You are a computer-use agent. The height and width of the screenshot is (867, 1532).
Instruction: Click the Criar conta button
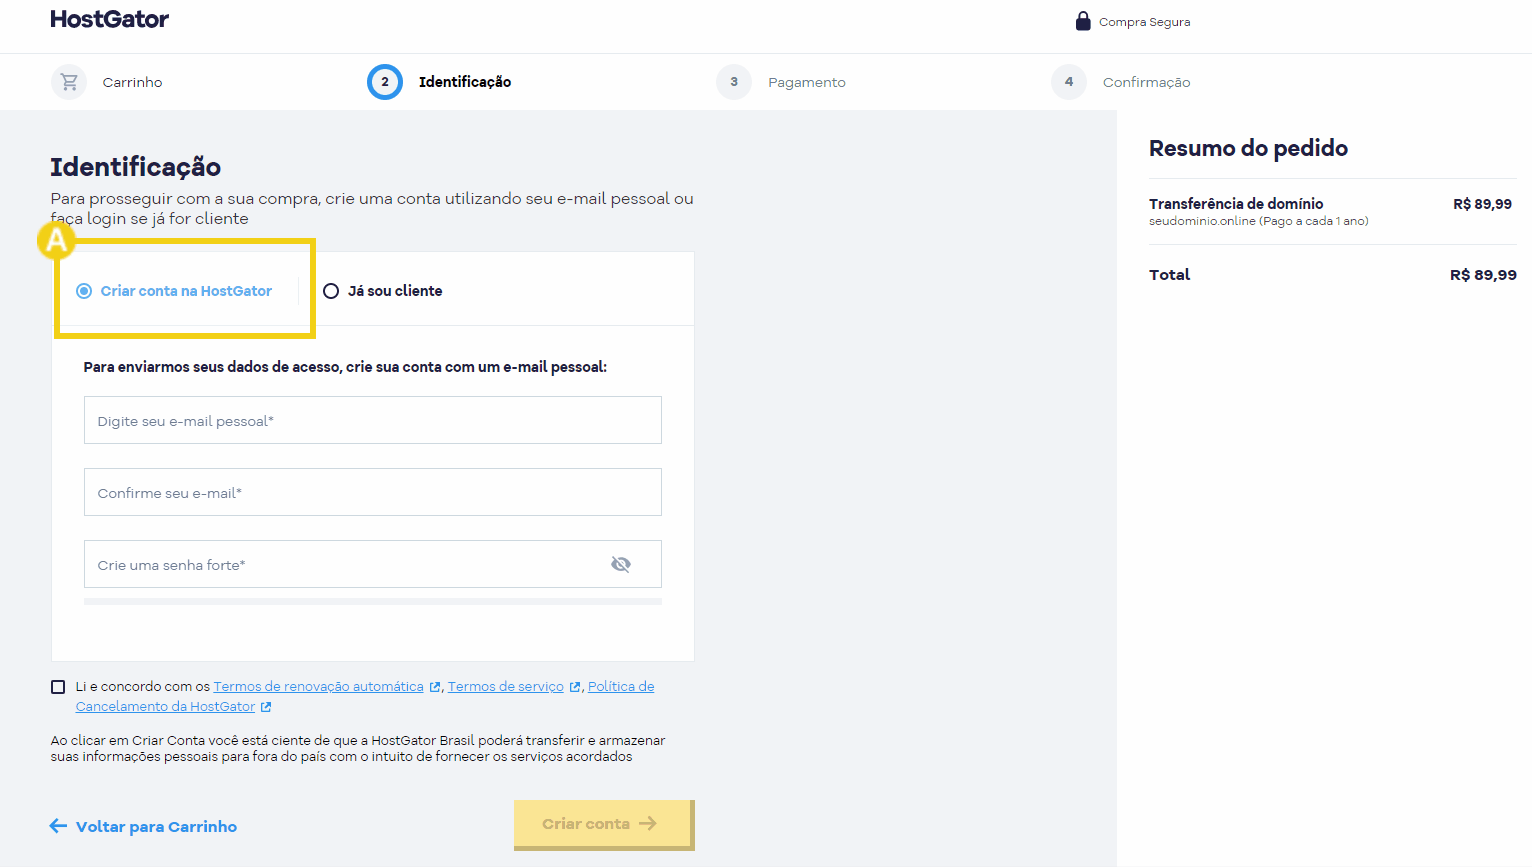click(x=604, y=824)
